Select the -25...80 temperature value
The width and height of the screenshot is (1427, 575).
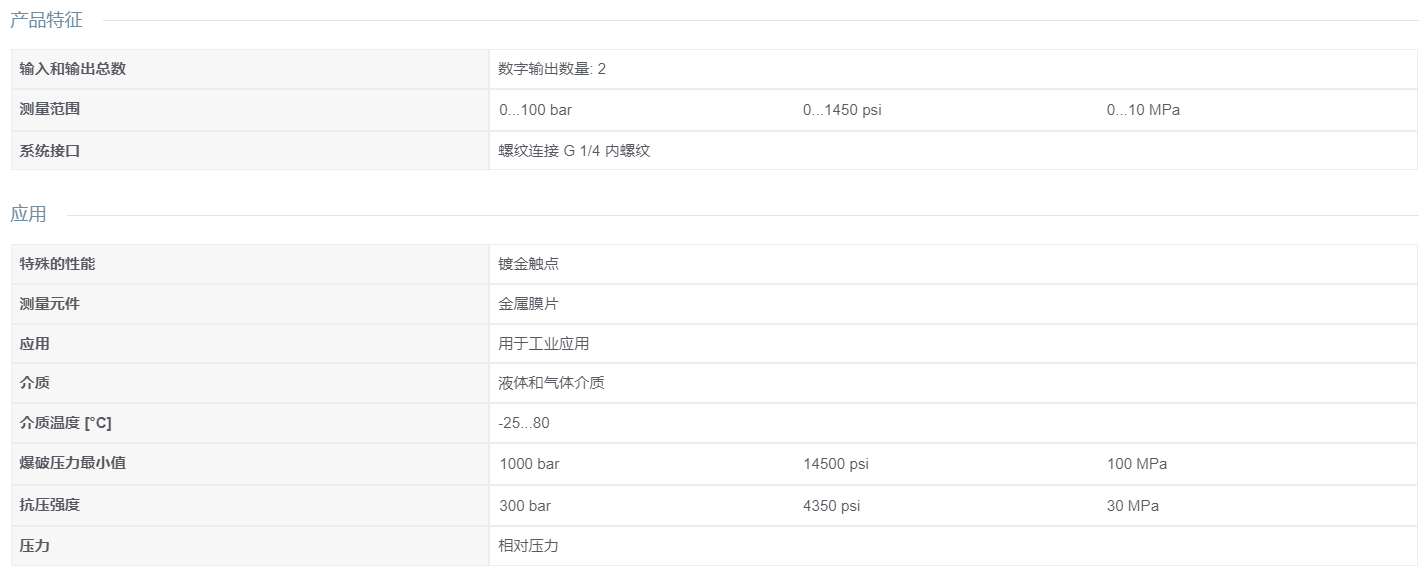524,423
